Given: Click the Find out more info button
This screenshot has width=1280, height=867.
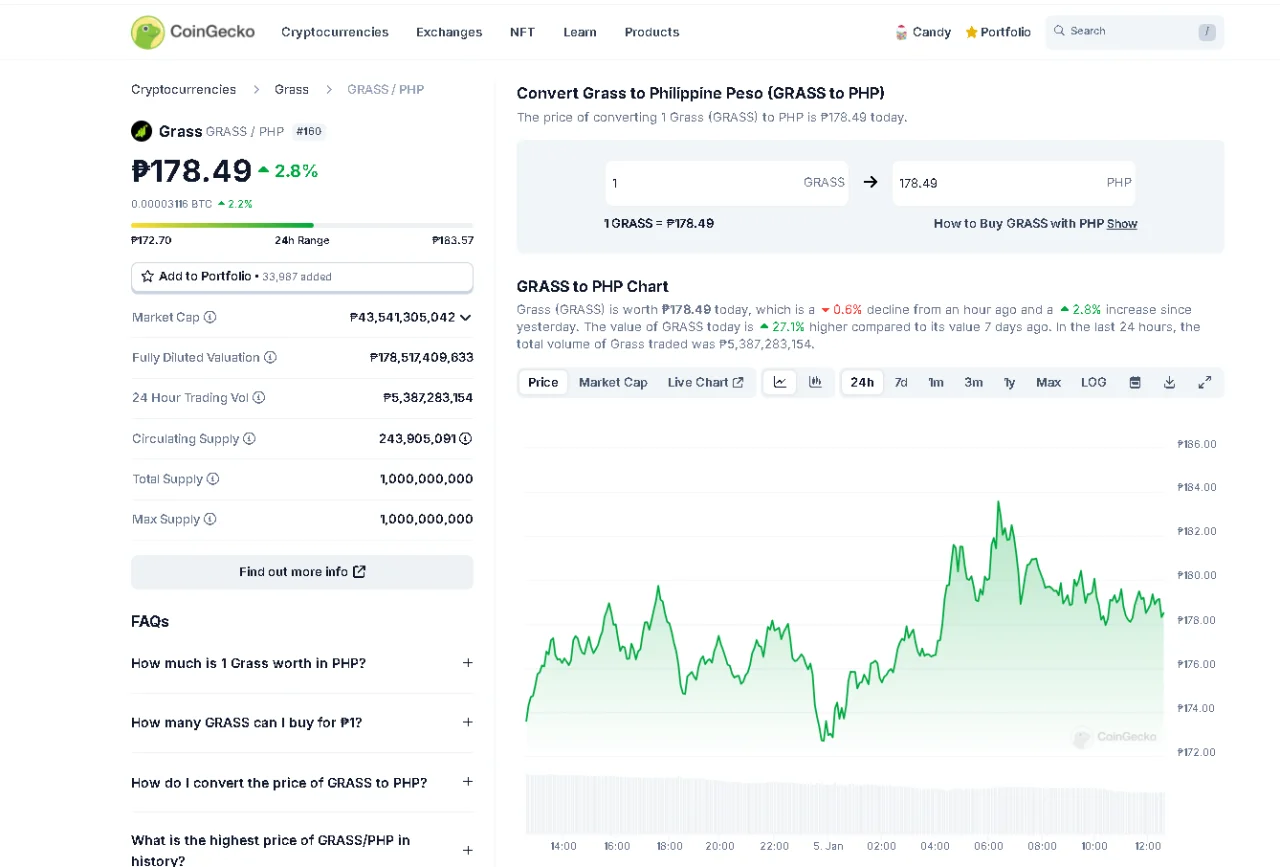Looking at the screenshot, I should (x=302, y=572).
